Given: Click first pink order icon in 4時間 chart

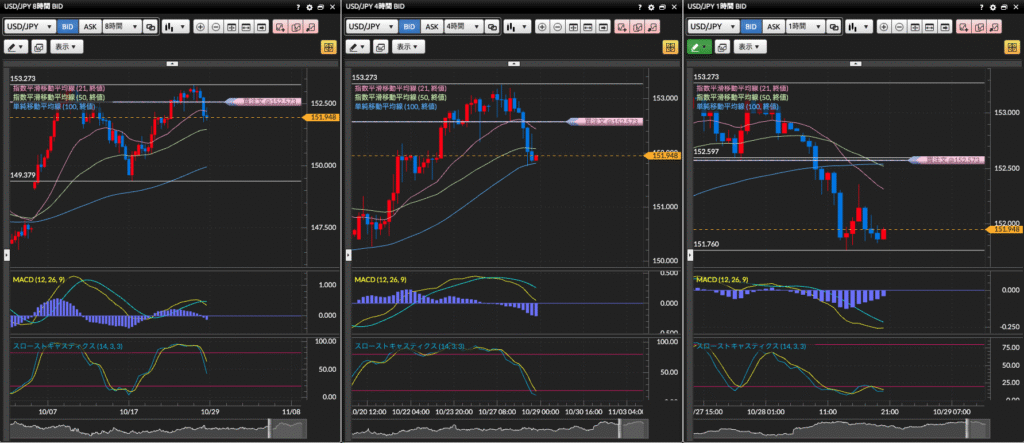Looking at the screenshot, I should 622,27.
